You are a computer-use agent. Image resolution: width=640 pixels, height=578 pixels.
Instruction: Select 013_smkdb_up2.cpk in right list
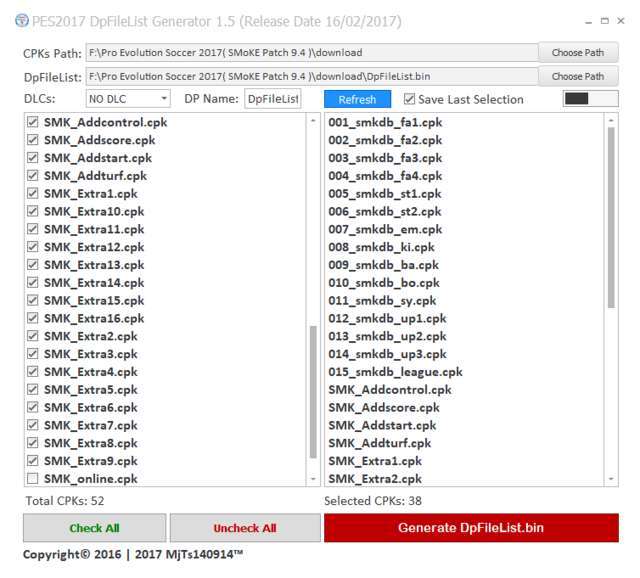[387, 336]
